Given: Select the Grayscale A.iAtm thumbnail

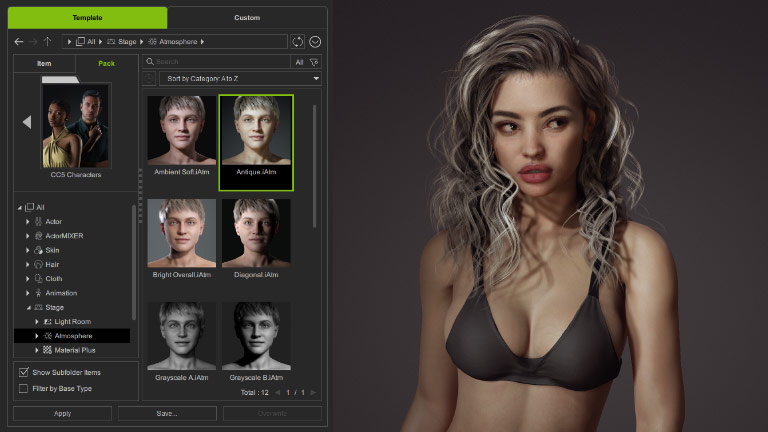Looking at the screenshot, I should tap(182, 336).
